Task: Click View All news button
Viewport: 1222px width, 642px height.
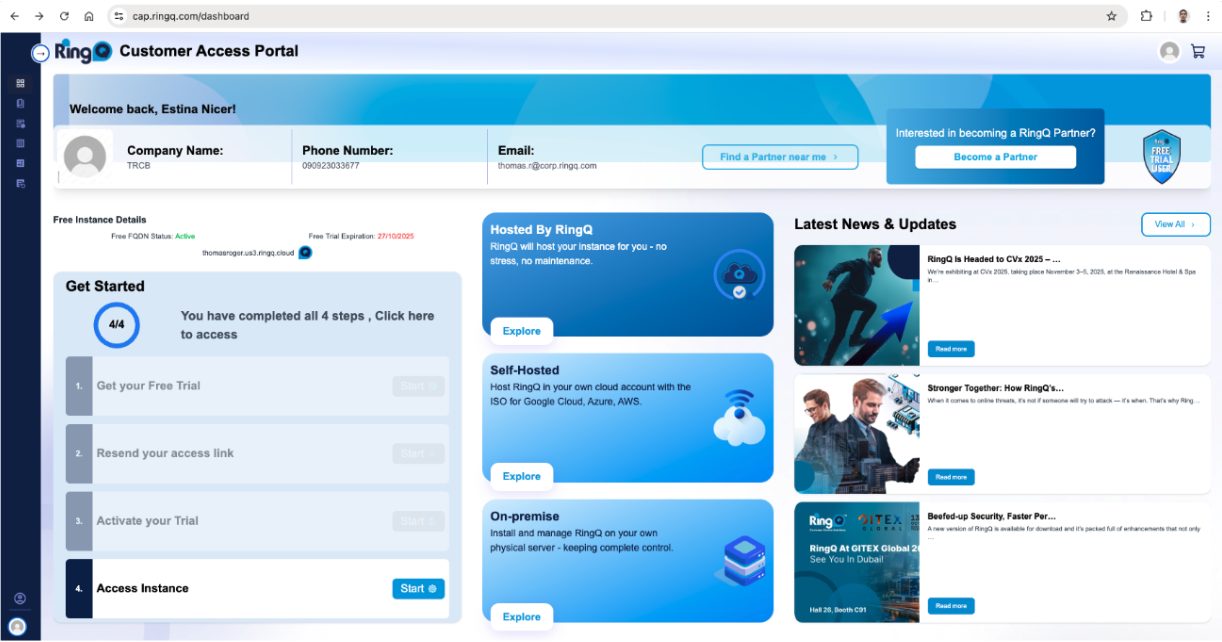Action: pos(1175,224)
